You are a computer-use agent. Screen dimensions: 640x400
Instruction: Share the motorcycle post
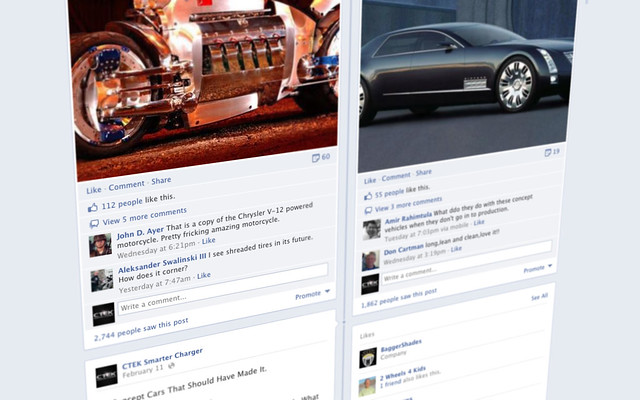pos(161,180)
